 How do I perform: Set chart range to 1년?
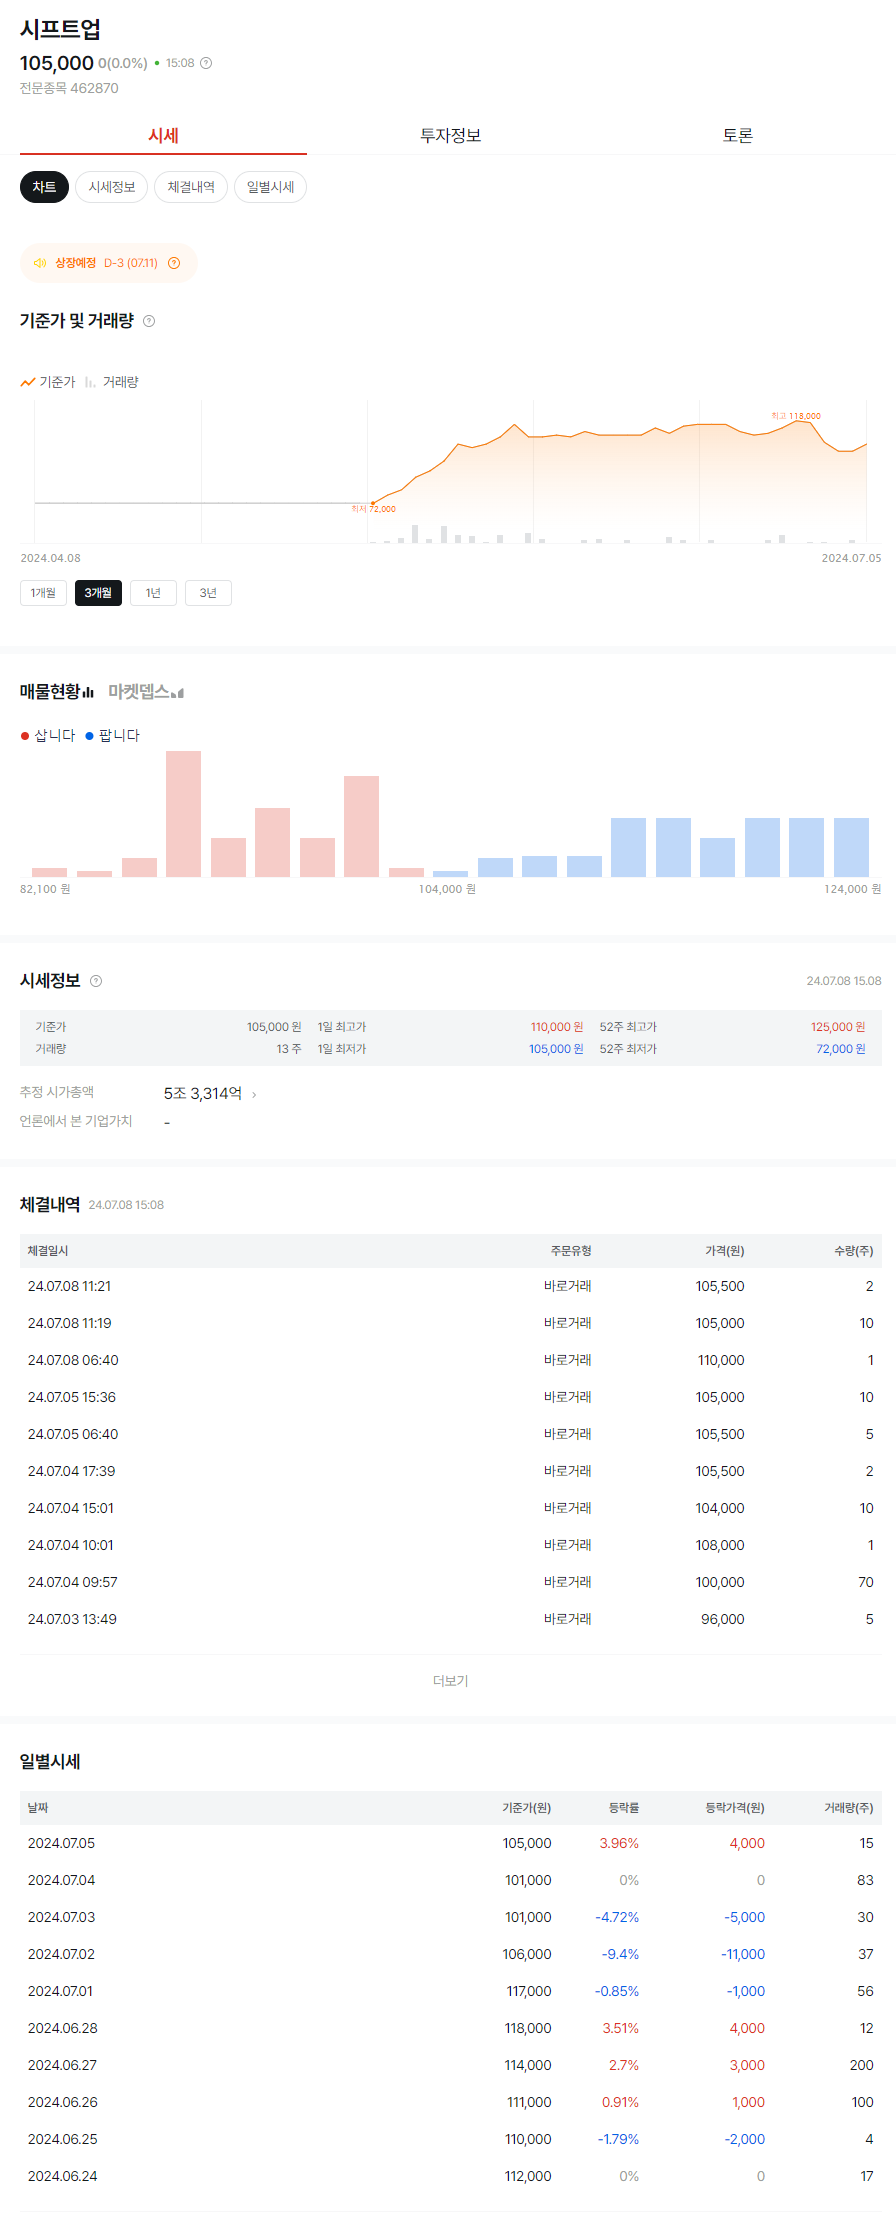[153, 593]
